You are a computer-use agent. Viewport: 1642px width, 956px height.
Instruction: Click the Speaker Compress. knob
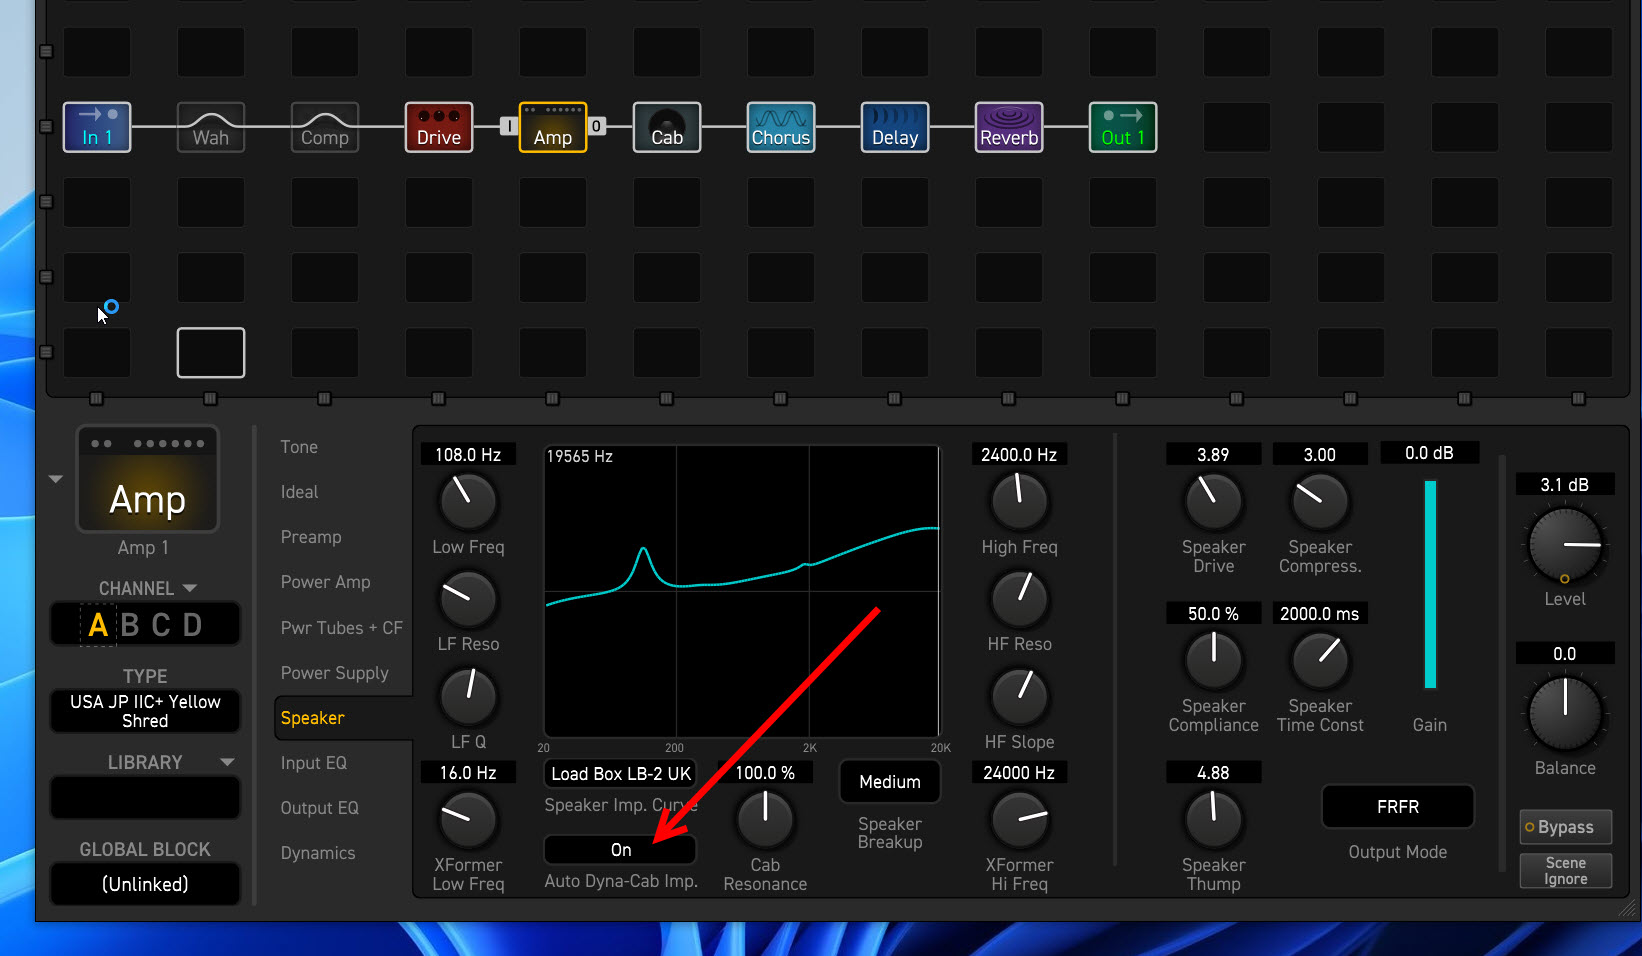tap(1320, 502)
